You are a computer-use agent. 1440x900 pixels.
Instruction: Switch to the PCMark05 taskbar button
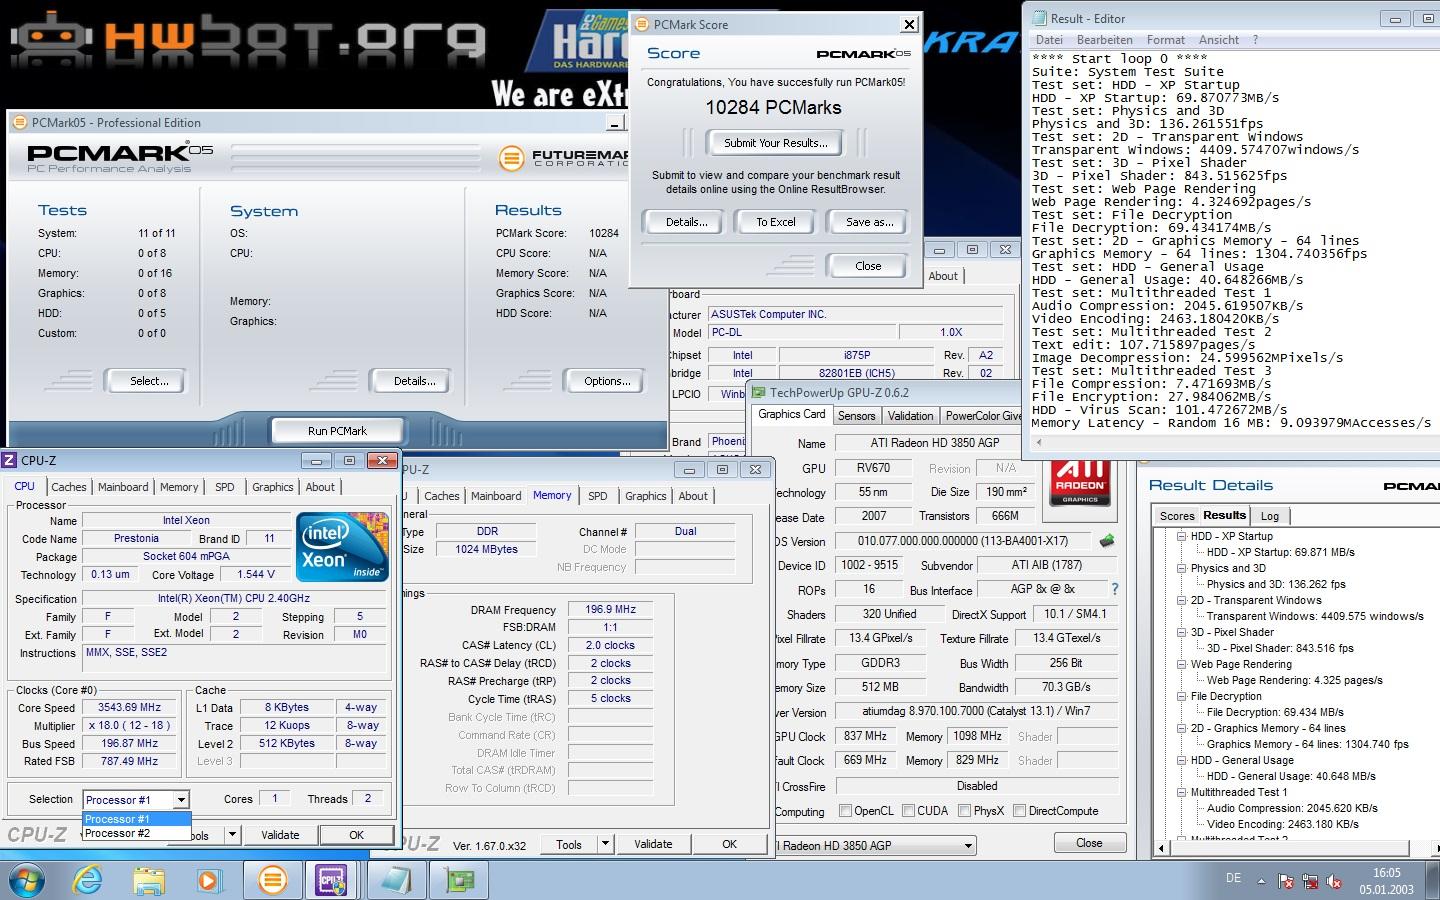(x=271, y=881)
